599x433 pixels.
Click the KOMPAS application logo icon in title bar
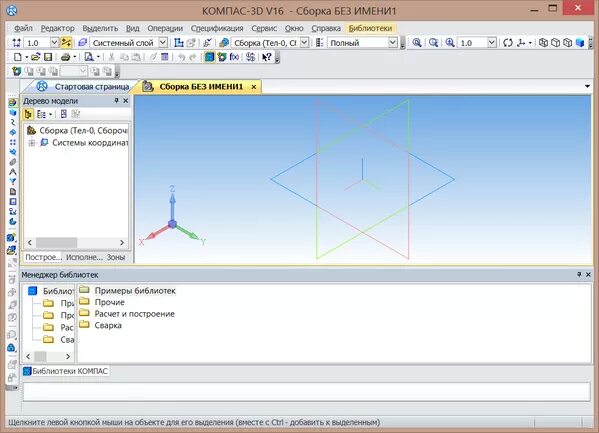click(x=12, y=10)
